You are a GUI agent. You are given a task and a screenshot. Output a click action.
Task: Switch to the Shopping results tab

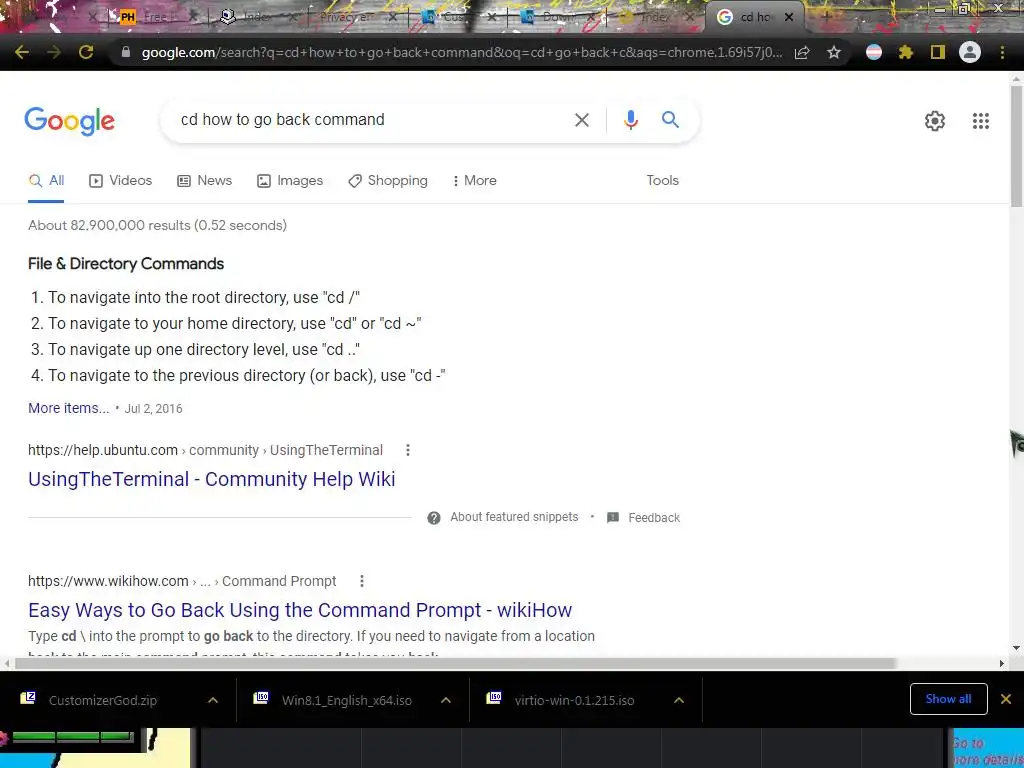(x=387, y=181)
